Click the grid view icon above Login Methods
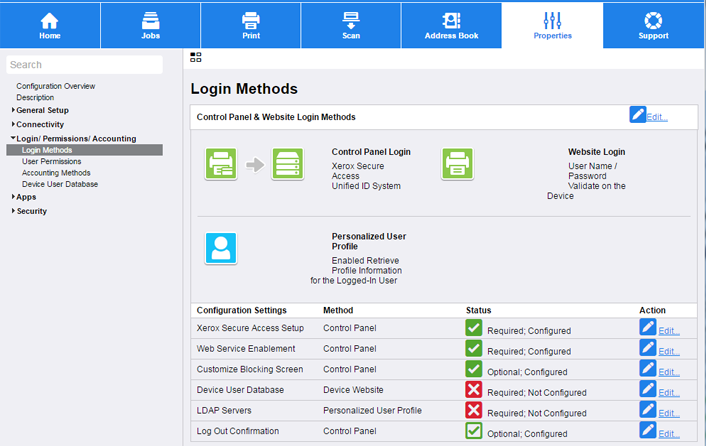Image resolution: width=706 pixels, height=446 pixels. [196, 58]
